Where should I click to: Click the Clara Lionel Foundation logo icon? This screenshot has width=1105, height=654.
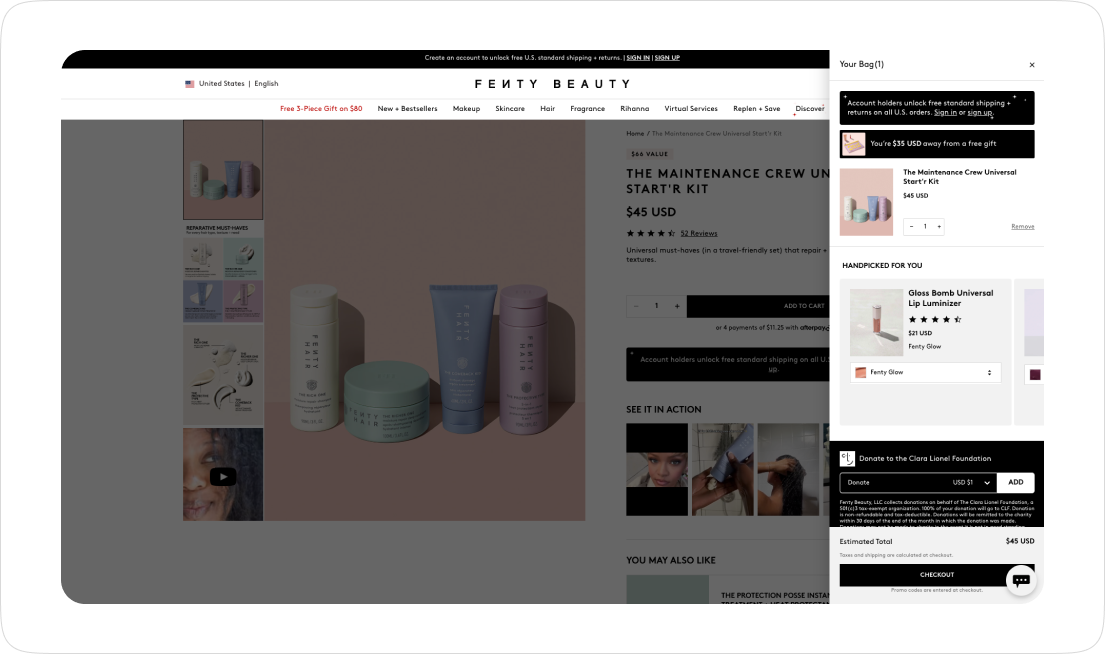(x=847, y=459)
